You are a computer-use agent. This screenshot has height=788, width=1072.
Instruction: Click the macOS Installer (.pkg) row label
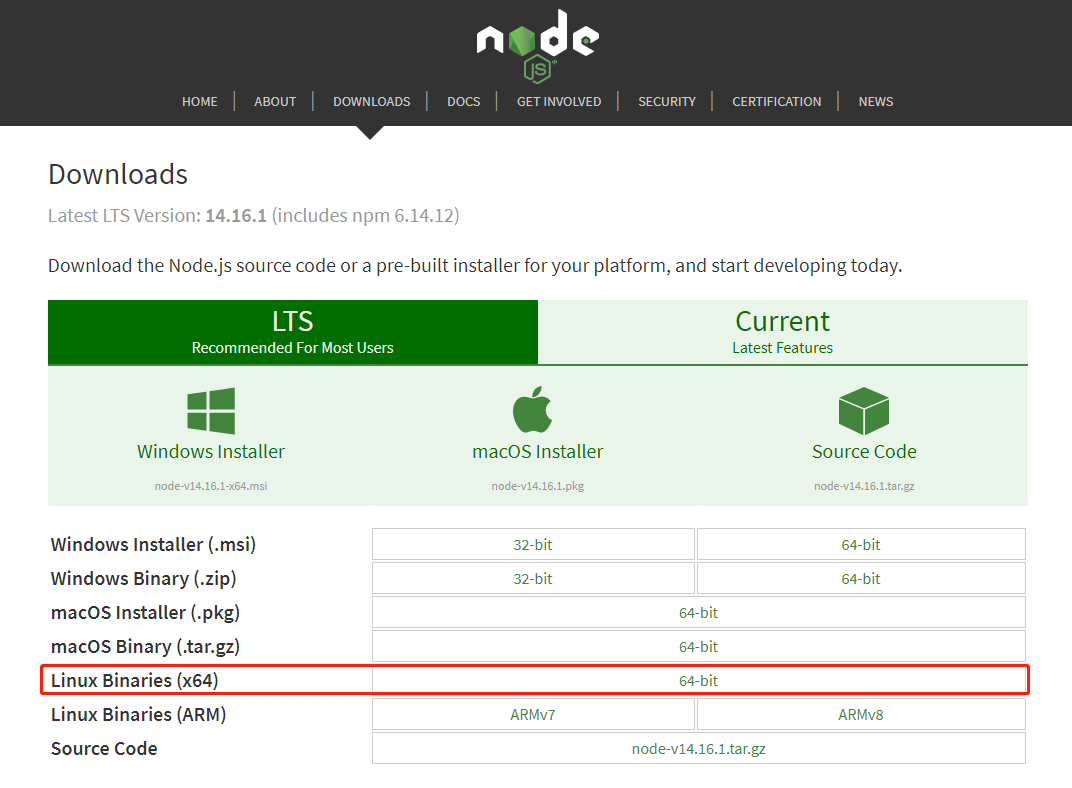[146, 613]
